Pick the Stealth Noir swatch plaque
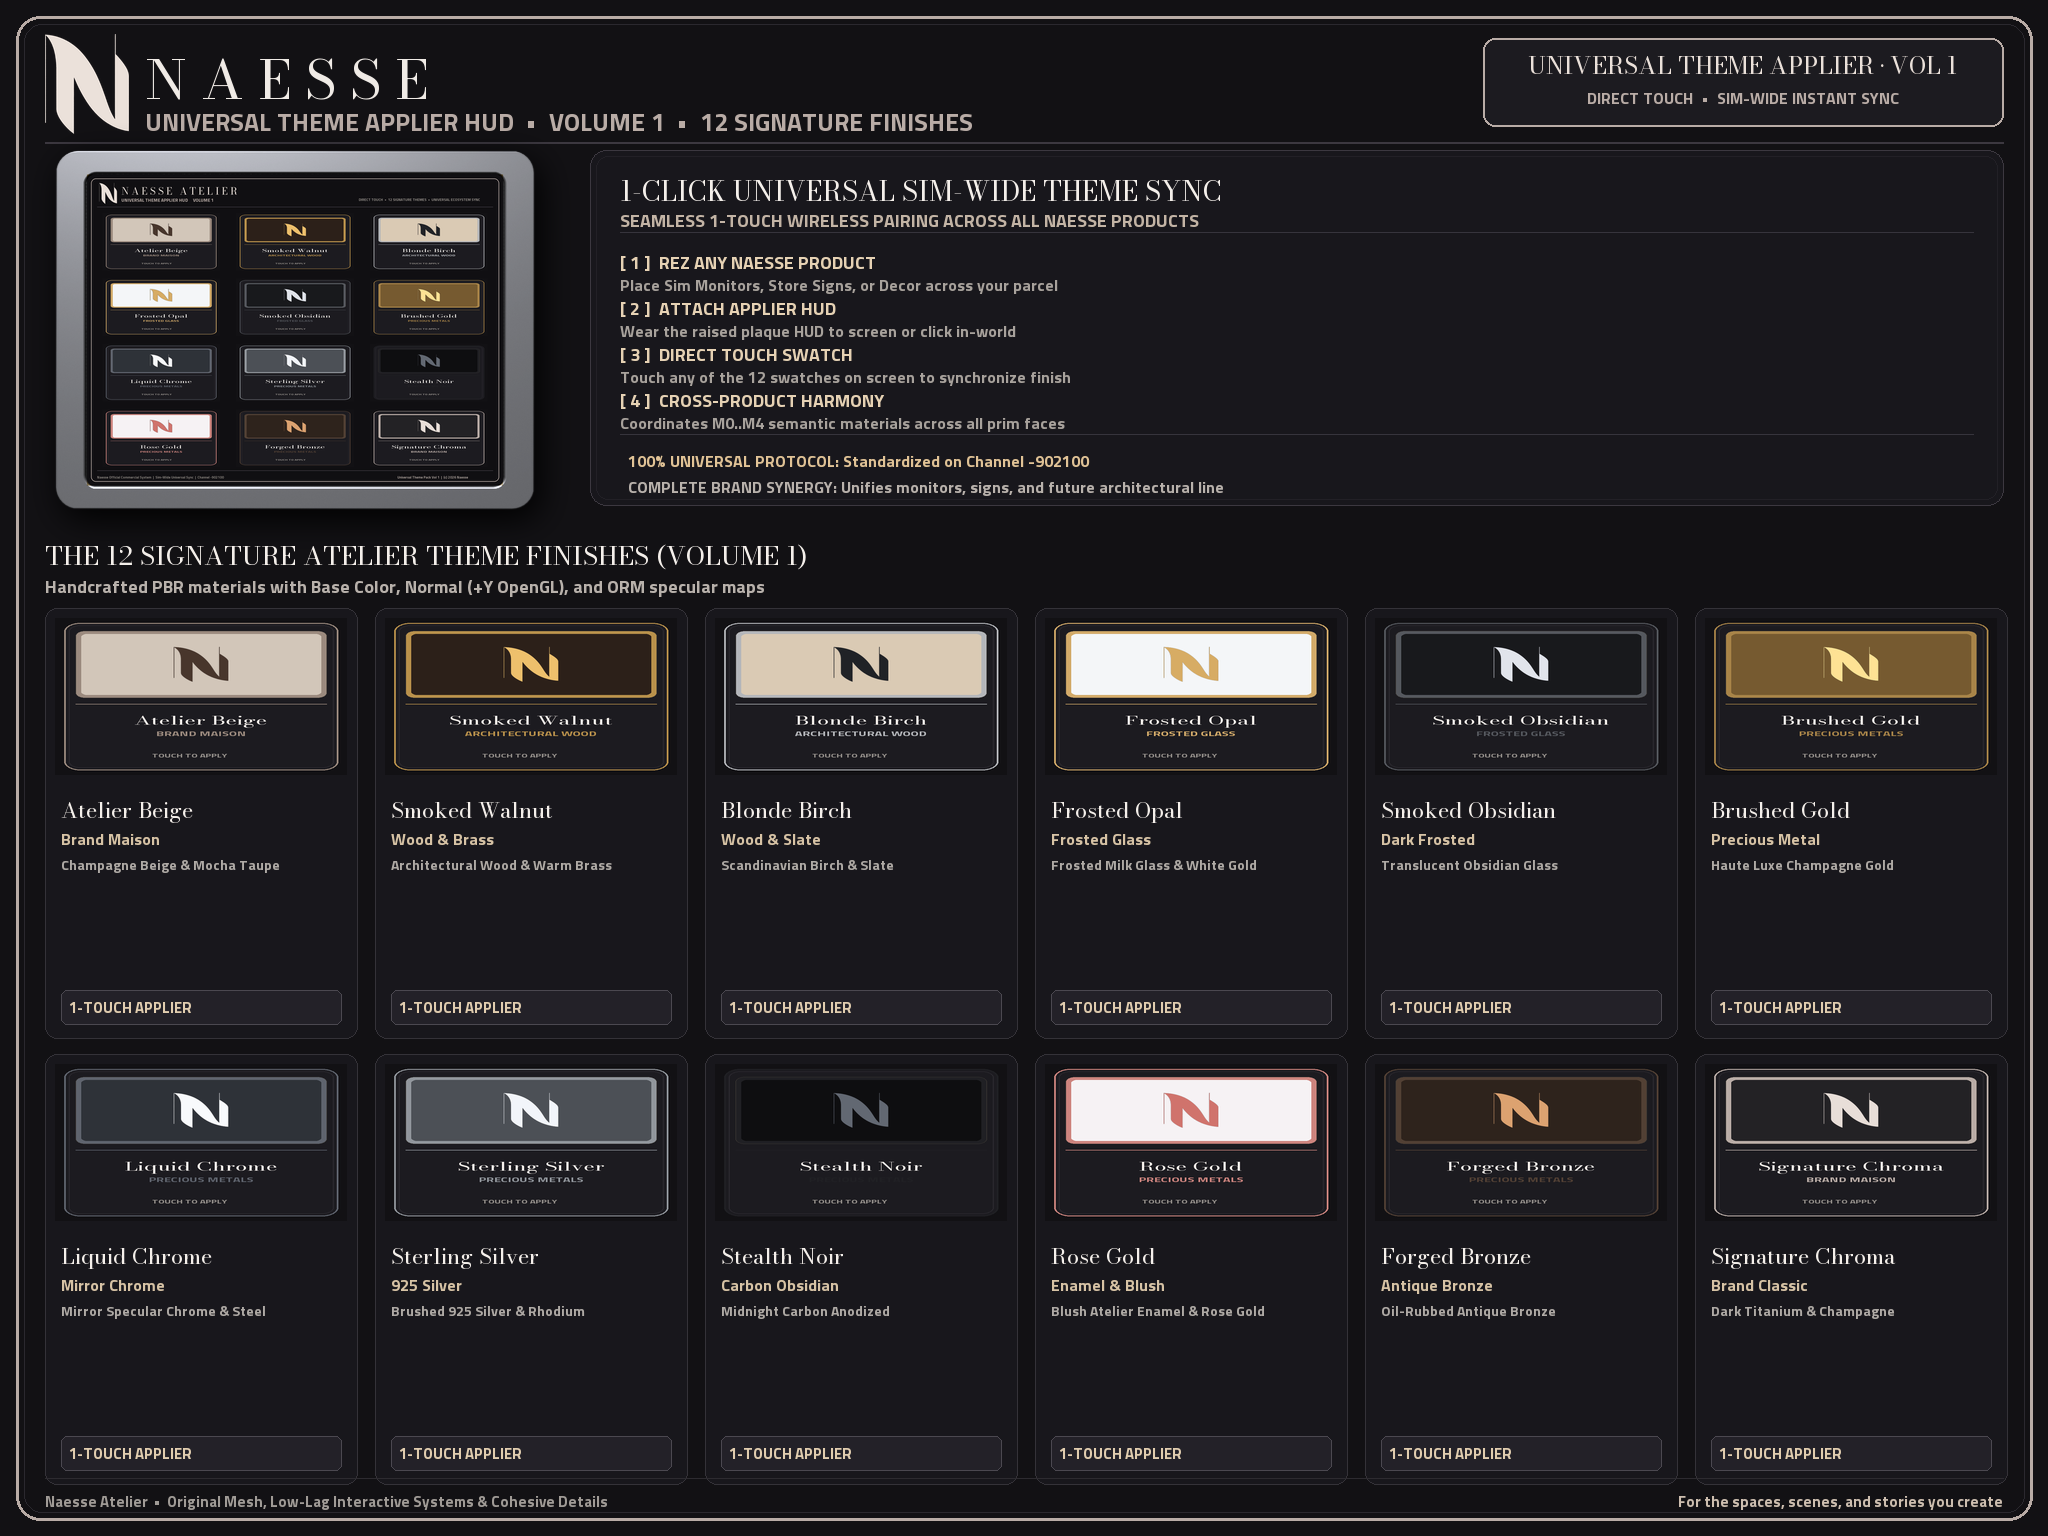This screenshot has height=1536, width=2048. (861, 1143)
